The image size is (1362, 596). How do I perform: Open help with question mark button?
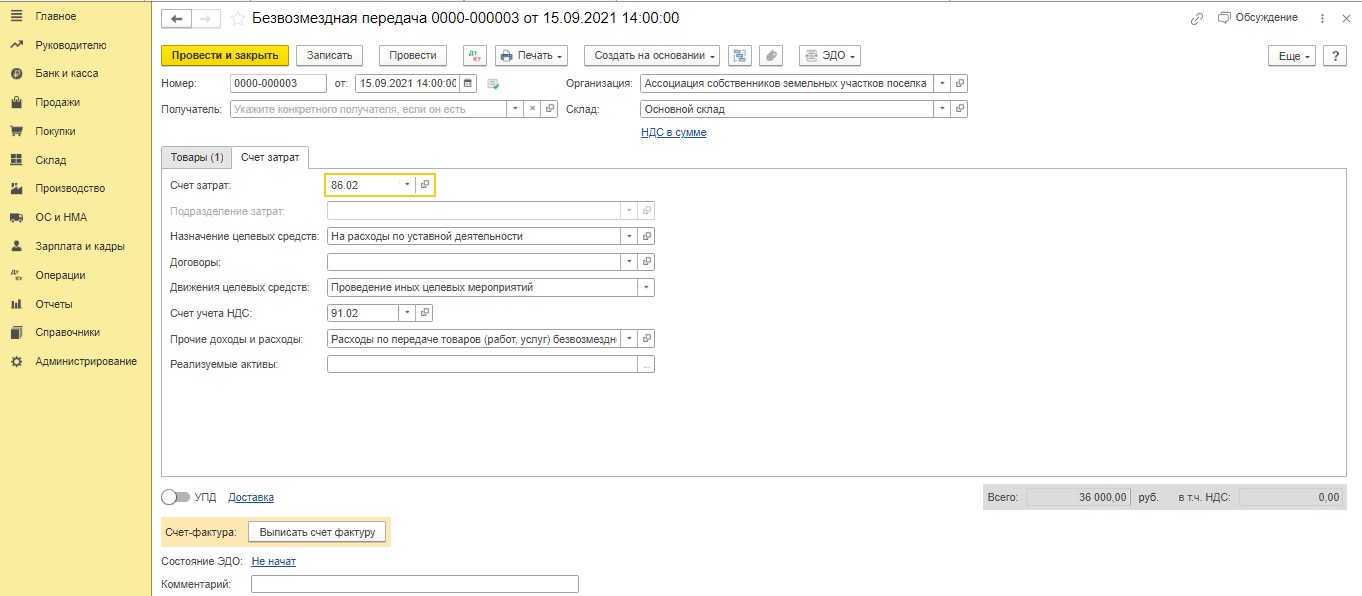click(1333, 56)
